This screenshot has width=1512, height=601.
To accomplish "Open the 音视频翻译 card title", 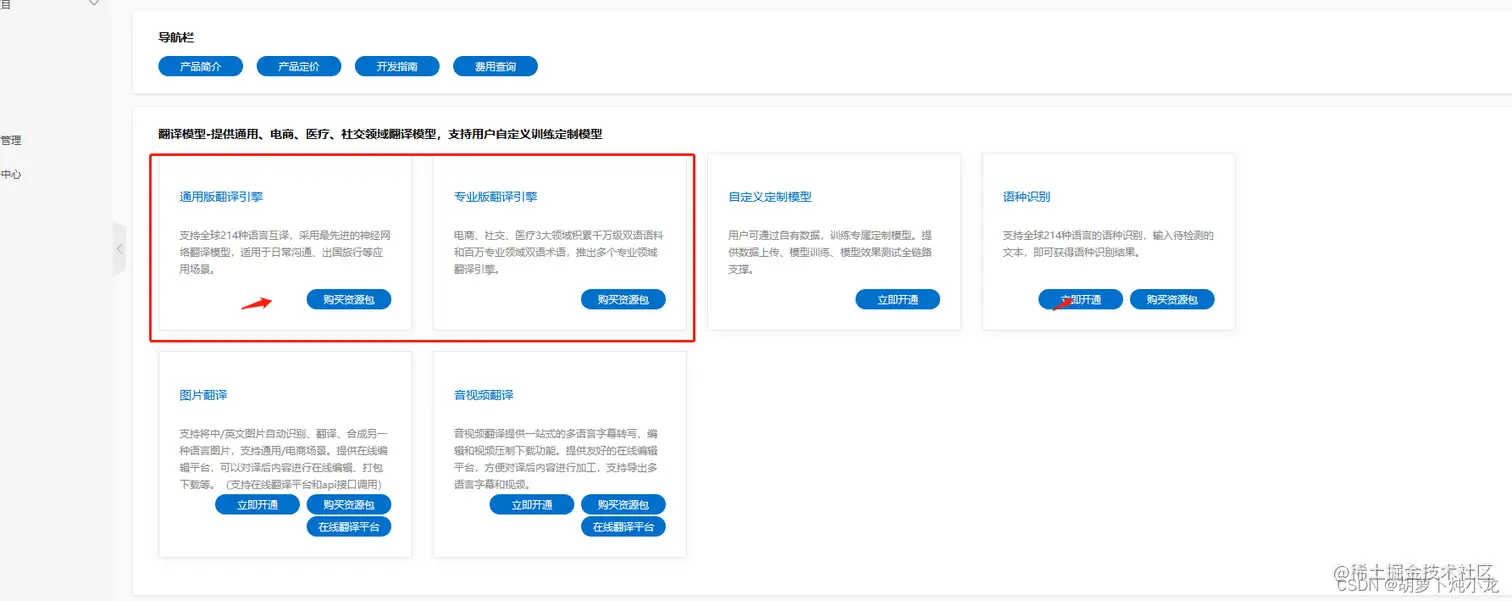I will pyautogui.click(x=484, y=395).
